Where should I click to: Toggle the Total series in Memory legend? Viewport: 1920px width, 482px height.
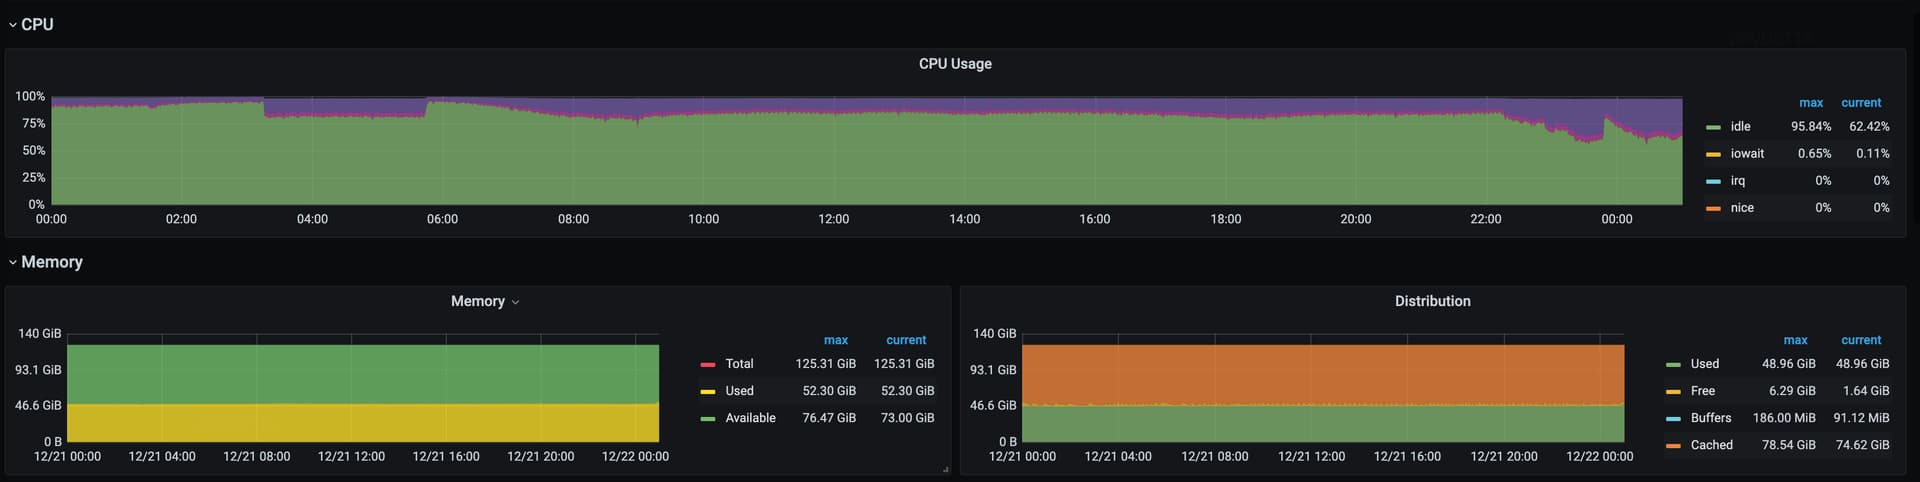click(739, 364)
